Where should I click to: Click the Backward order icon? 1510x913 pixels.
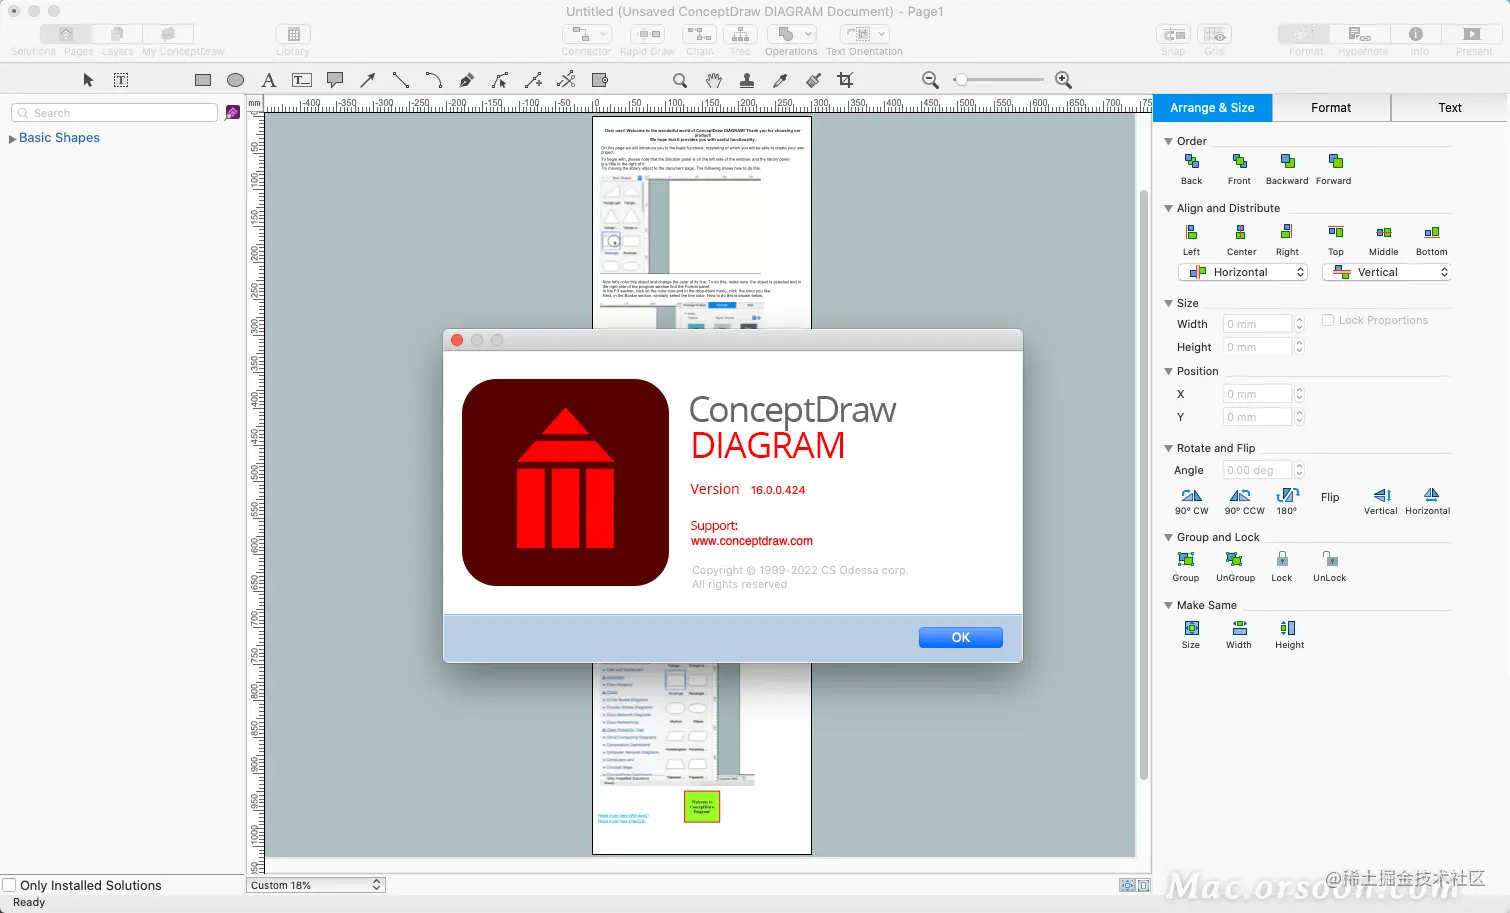coord(1288,161)
